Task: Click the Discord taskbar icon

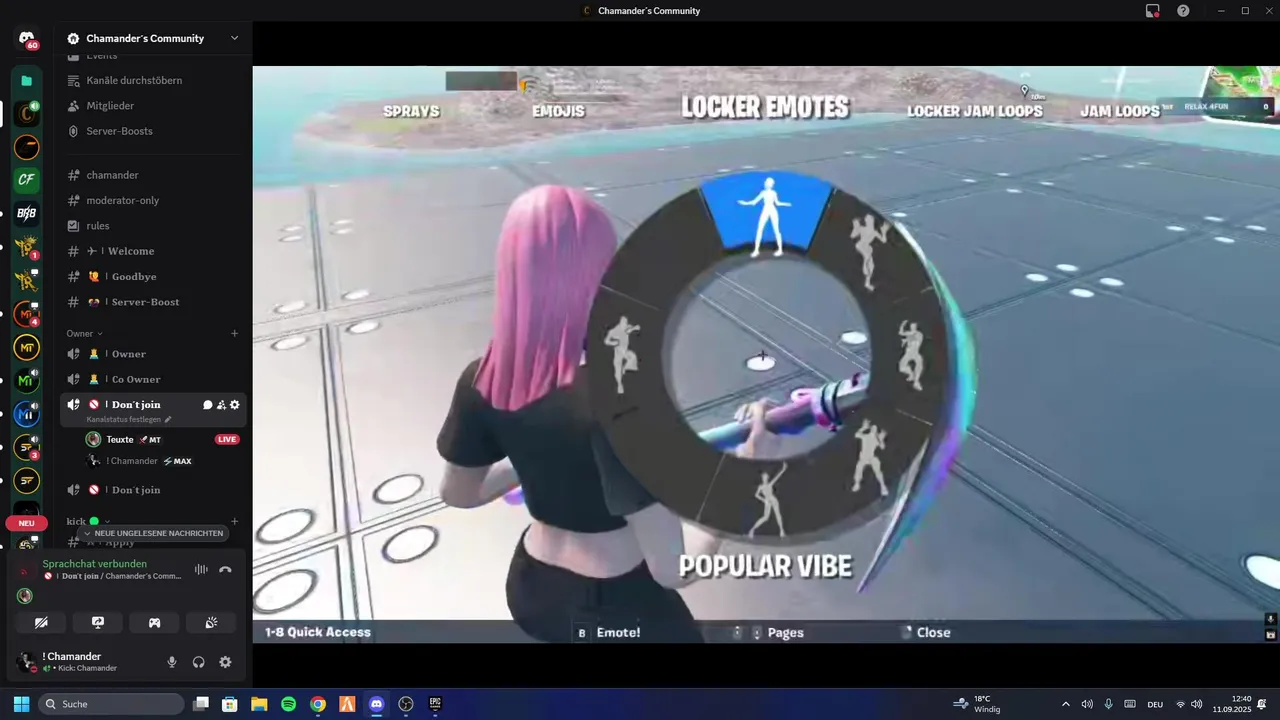Action: click(x=376, y=704)
